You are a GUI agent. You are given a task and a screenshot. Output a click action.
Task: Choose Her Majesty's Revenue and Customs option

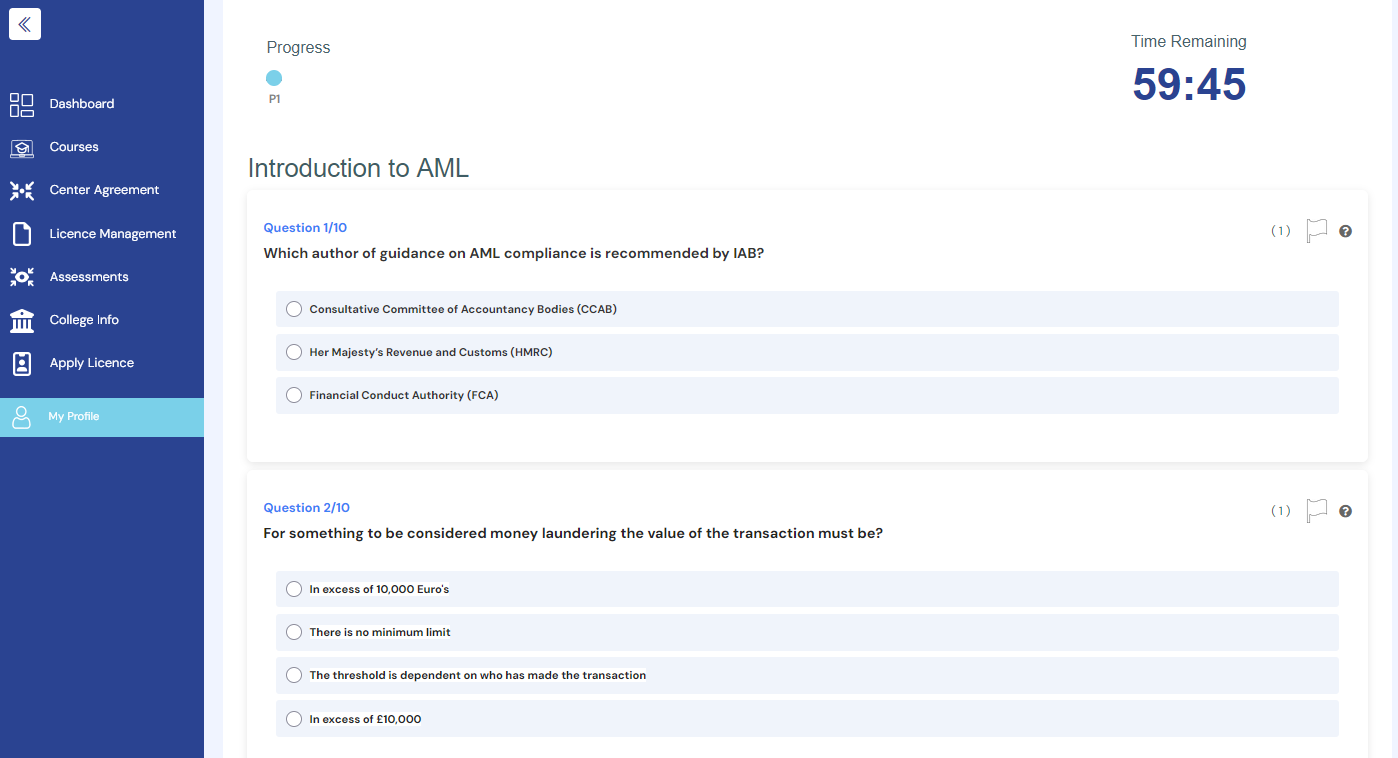click(x=294, y=352)
